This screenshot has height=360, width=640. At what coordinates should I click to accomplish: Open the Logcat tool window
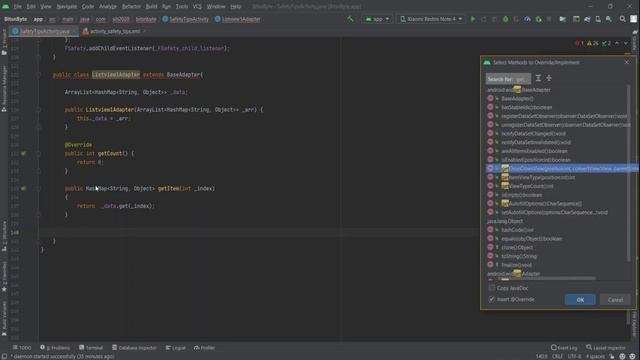[176, 348]
